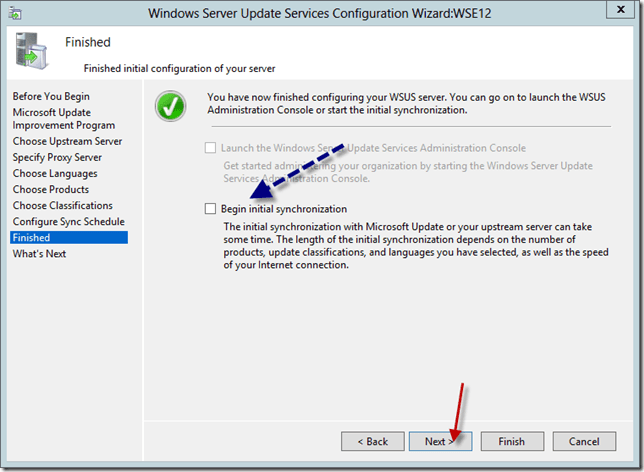Screen dimensions: 644x472
Task: Click the Back button
Action: click(373, 441)
